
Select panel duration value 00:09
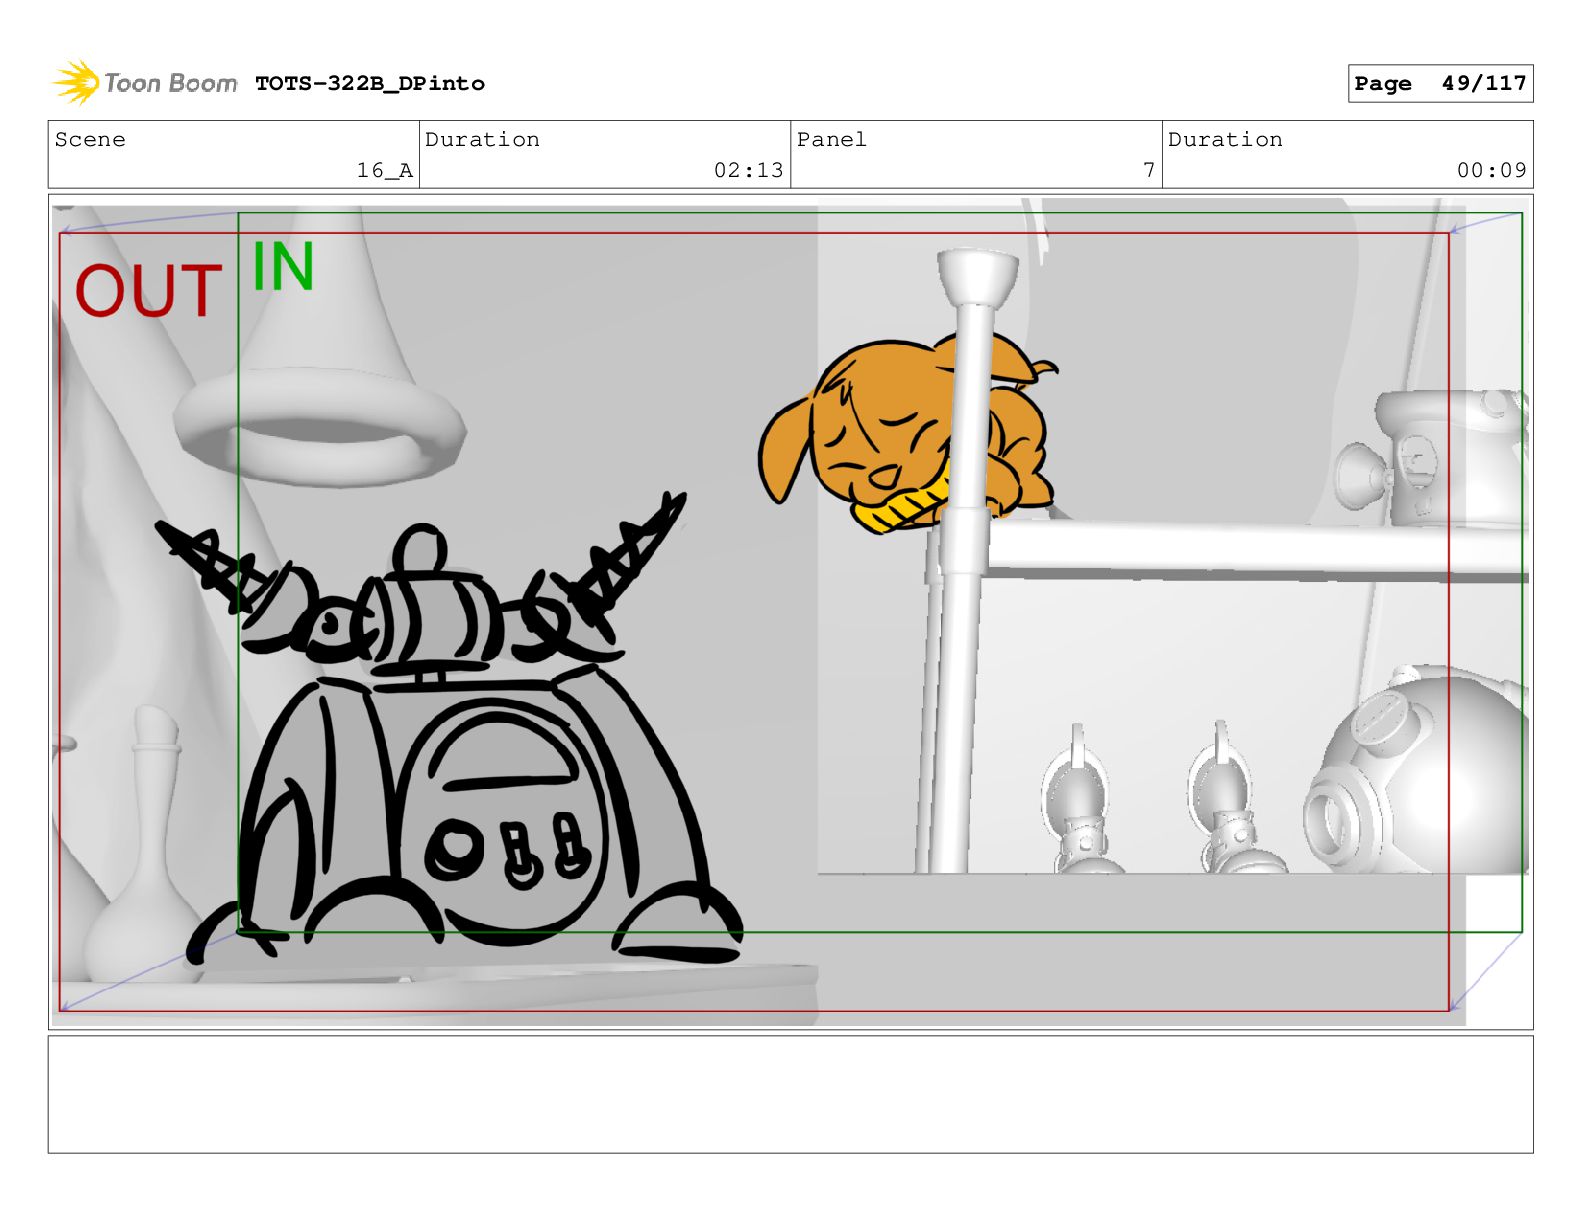click(1492, 171)
